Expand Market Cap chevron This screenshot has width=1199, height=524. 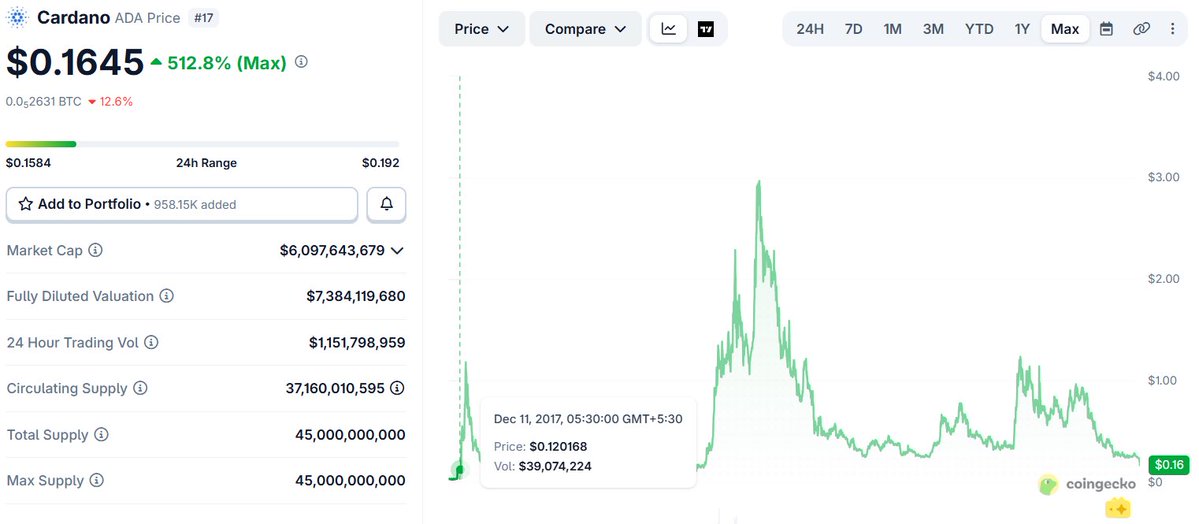397,250
